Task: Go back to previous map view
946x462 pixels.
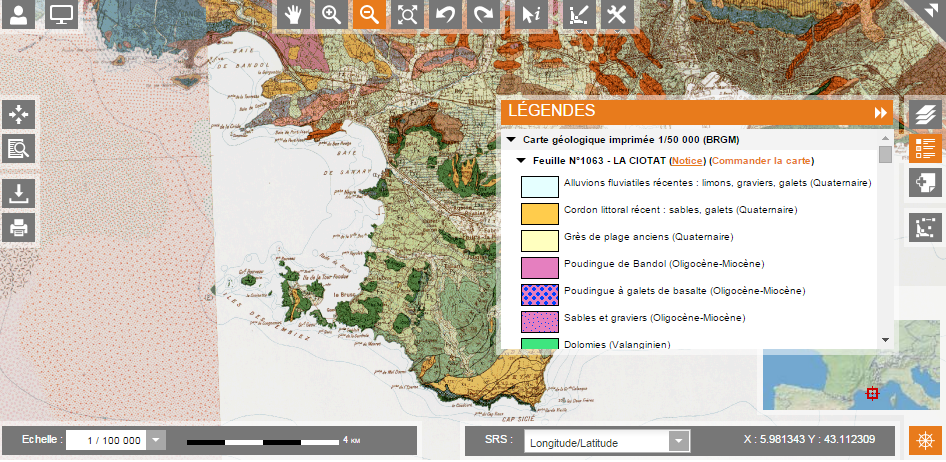Action: point(445,15)
